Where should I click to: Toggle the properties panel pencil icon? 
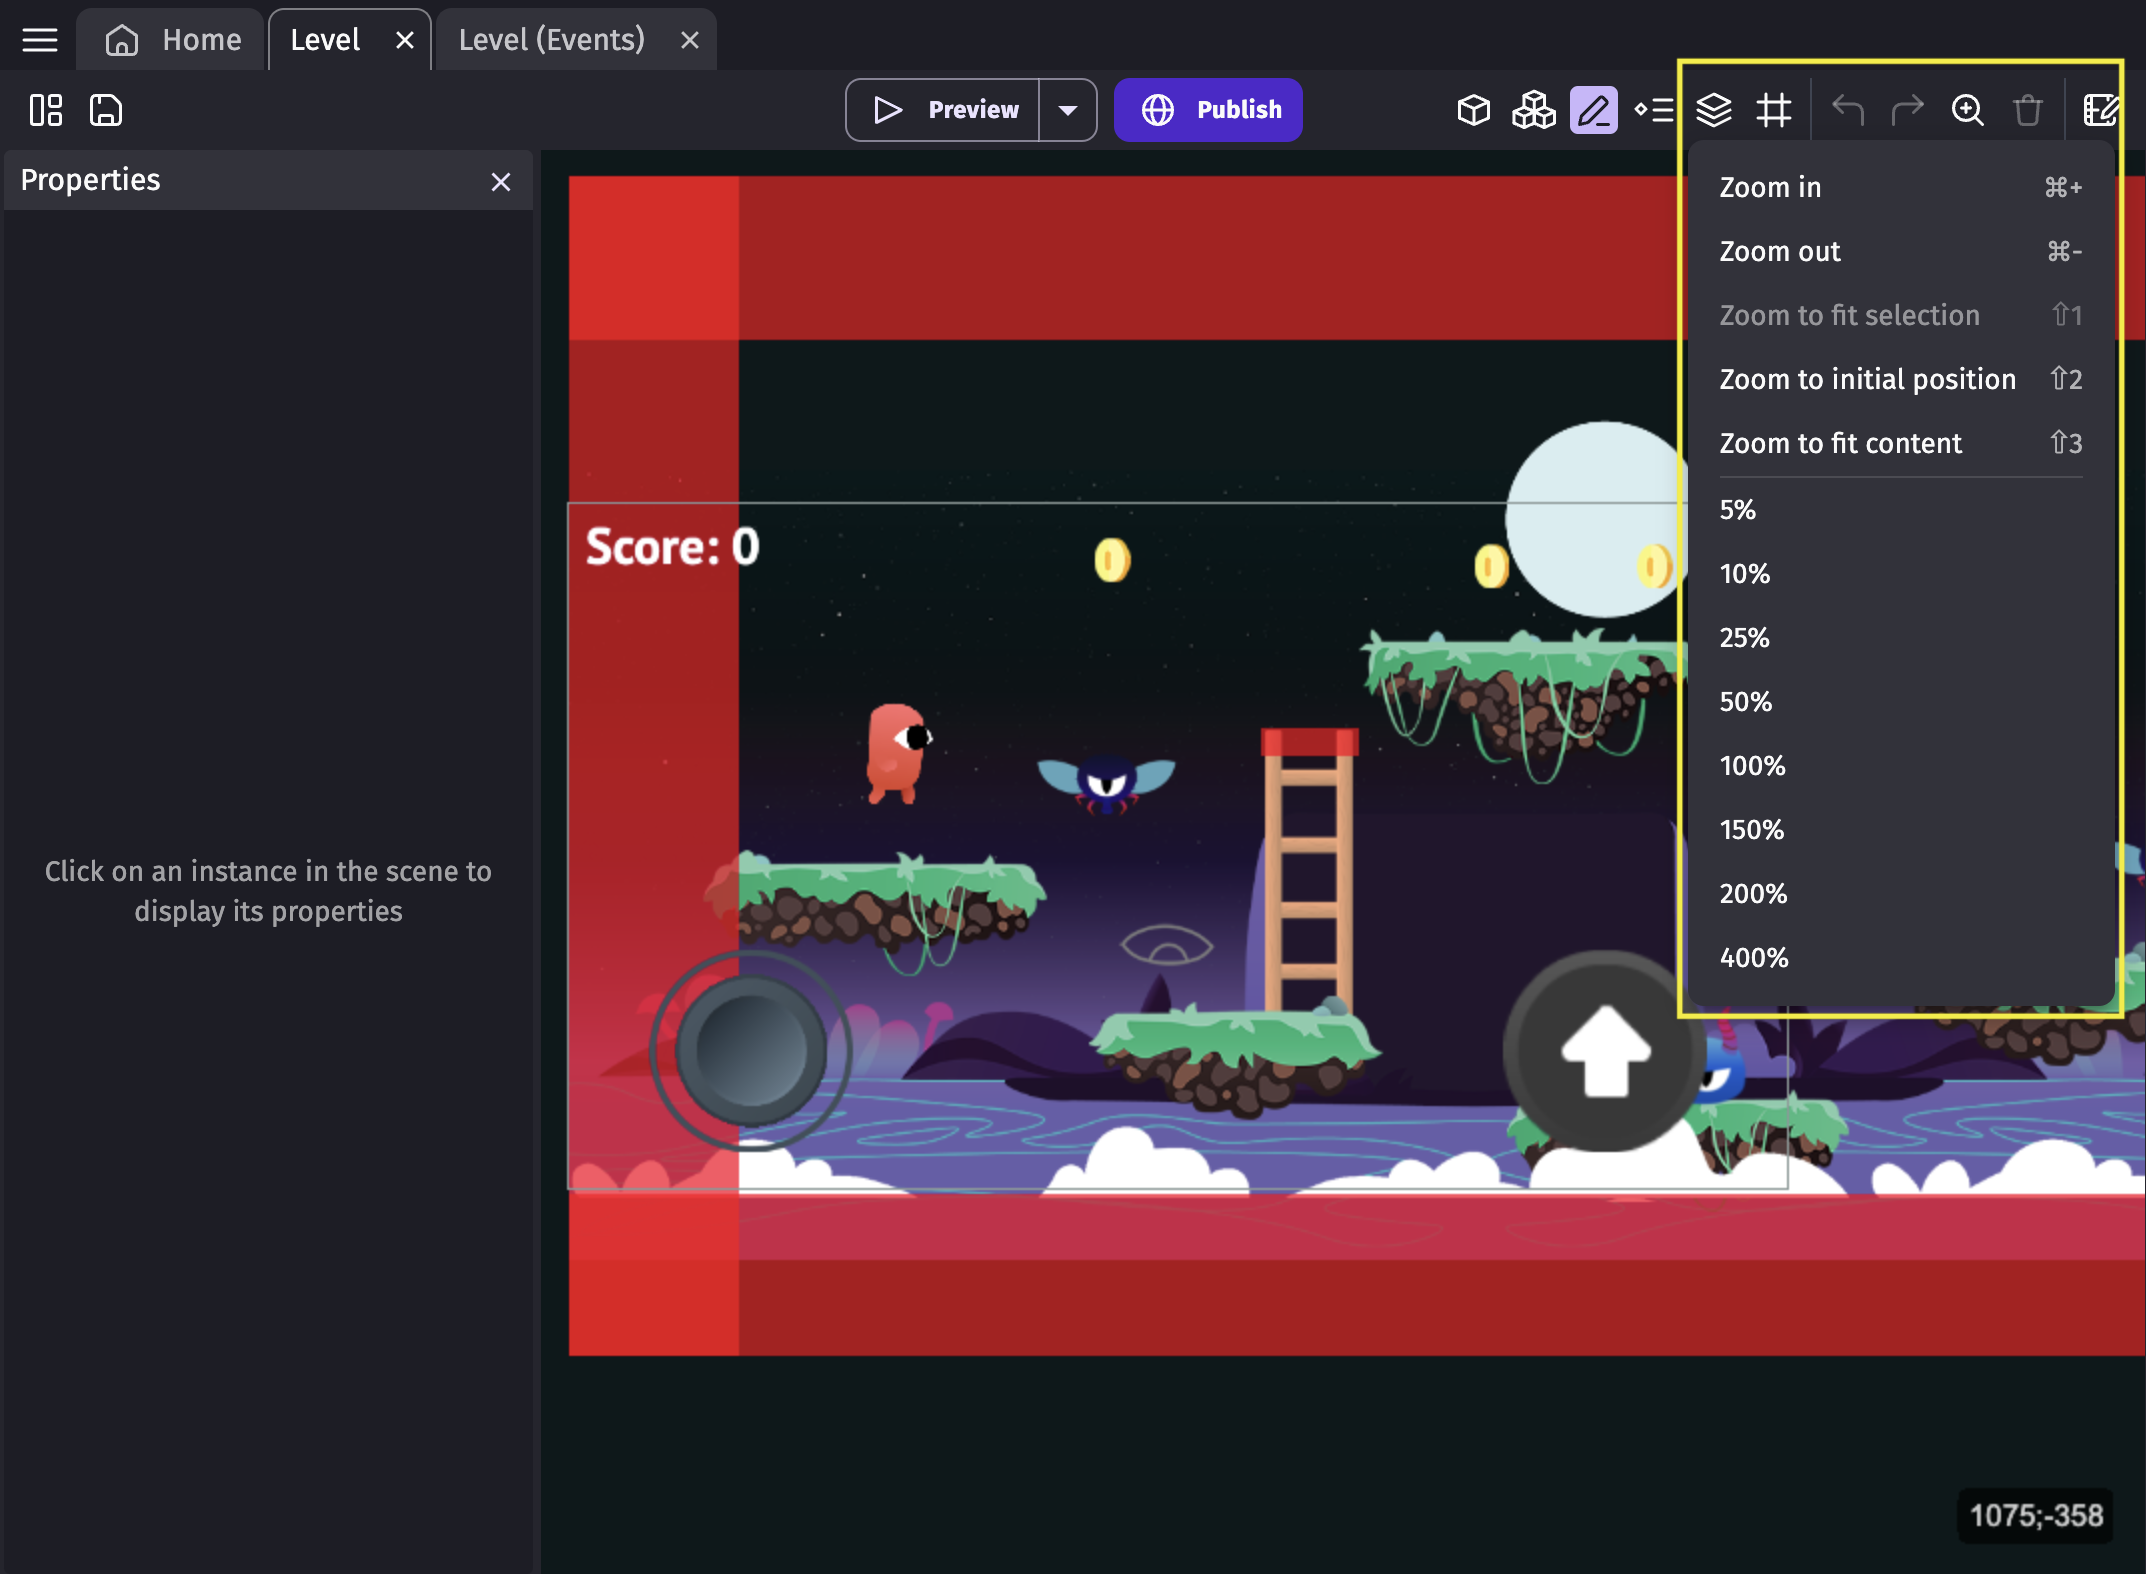1593,110
